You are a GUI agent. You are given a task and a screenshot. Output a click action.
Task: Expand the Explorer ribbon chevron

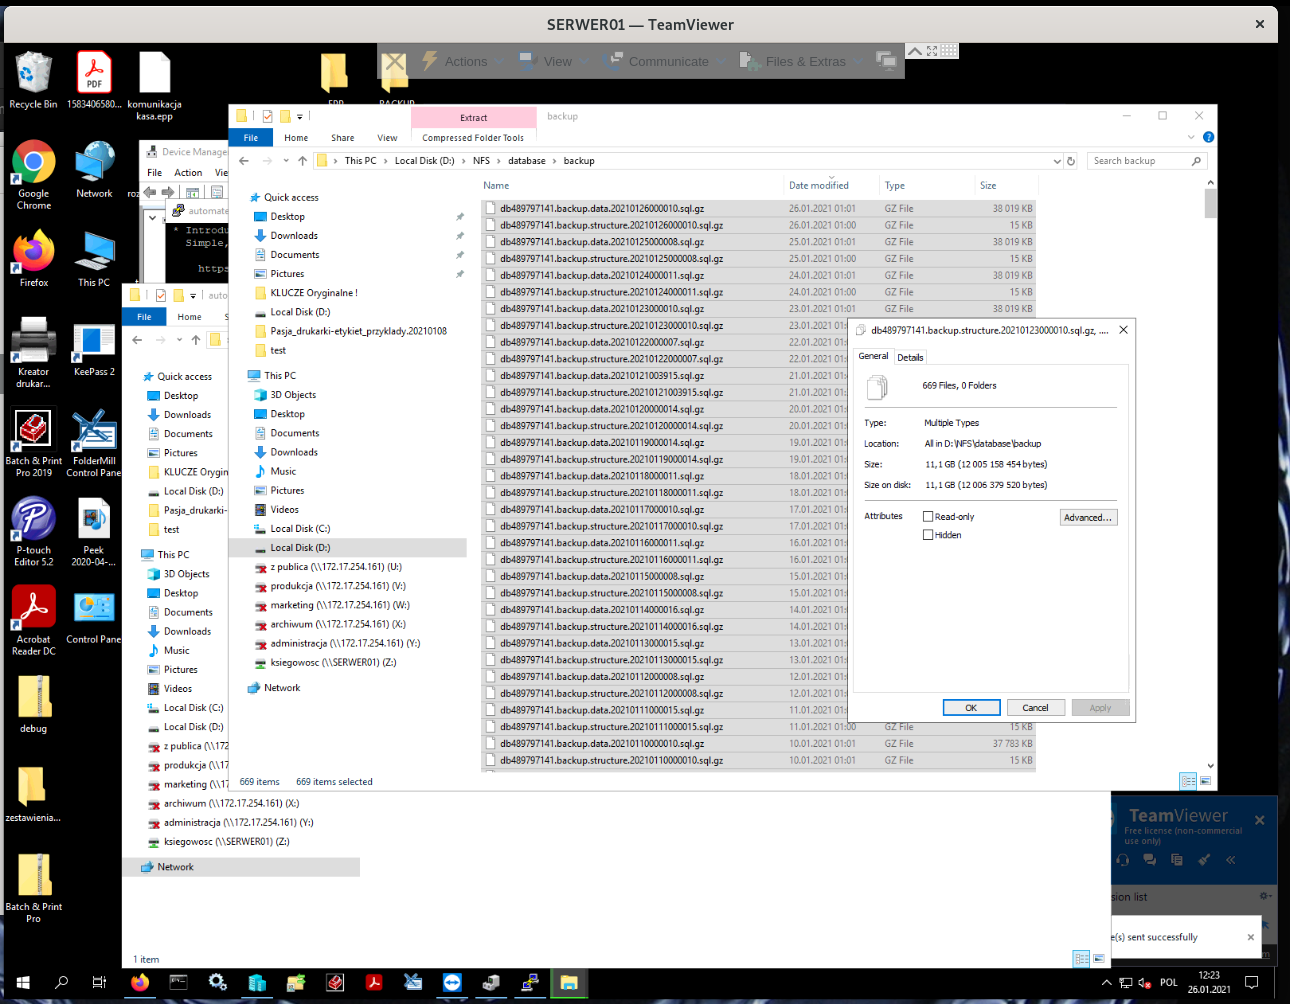point(1191,137)
